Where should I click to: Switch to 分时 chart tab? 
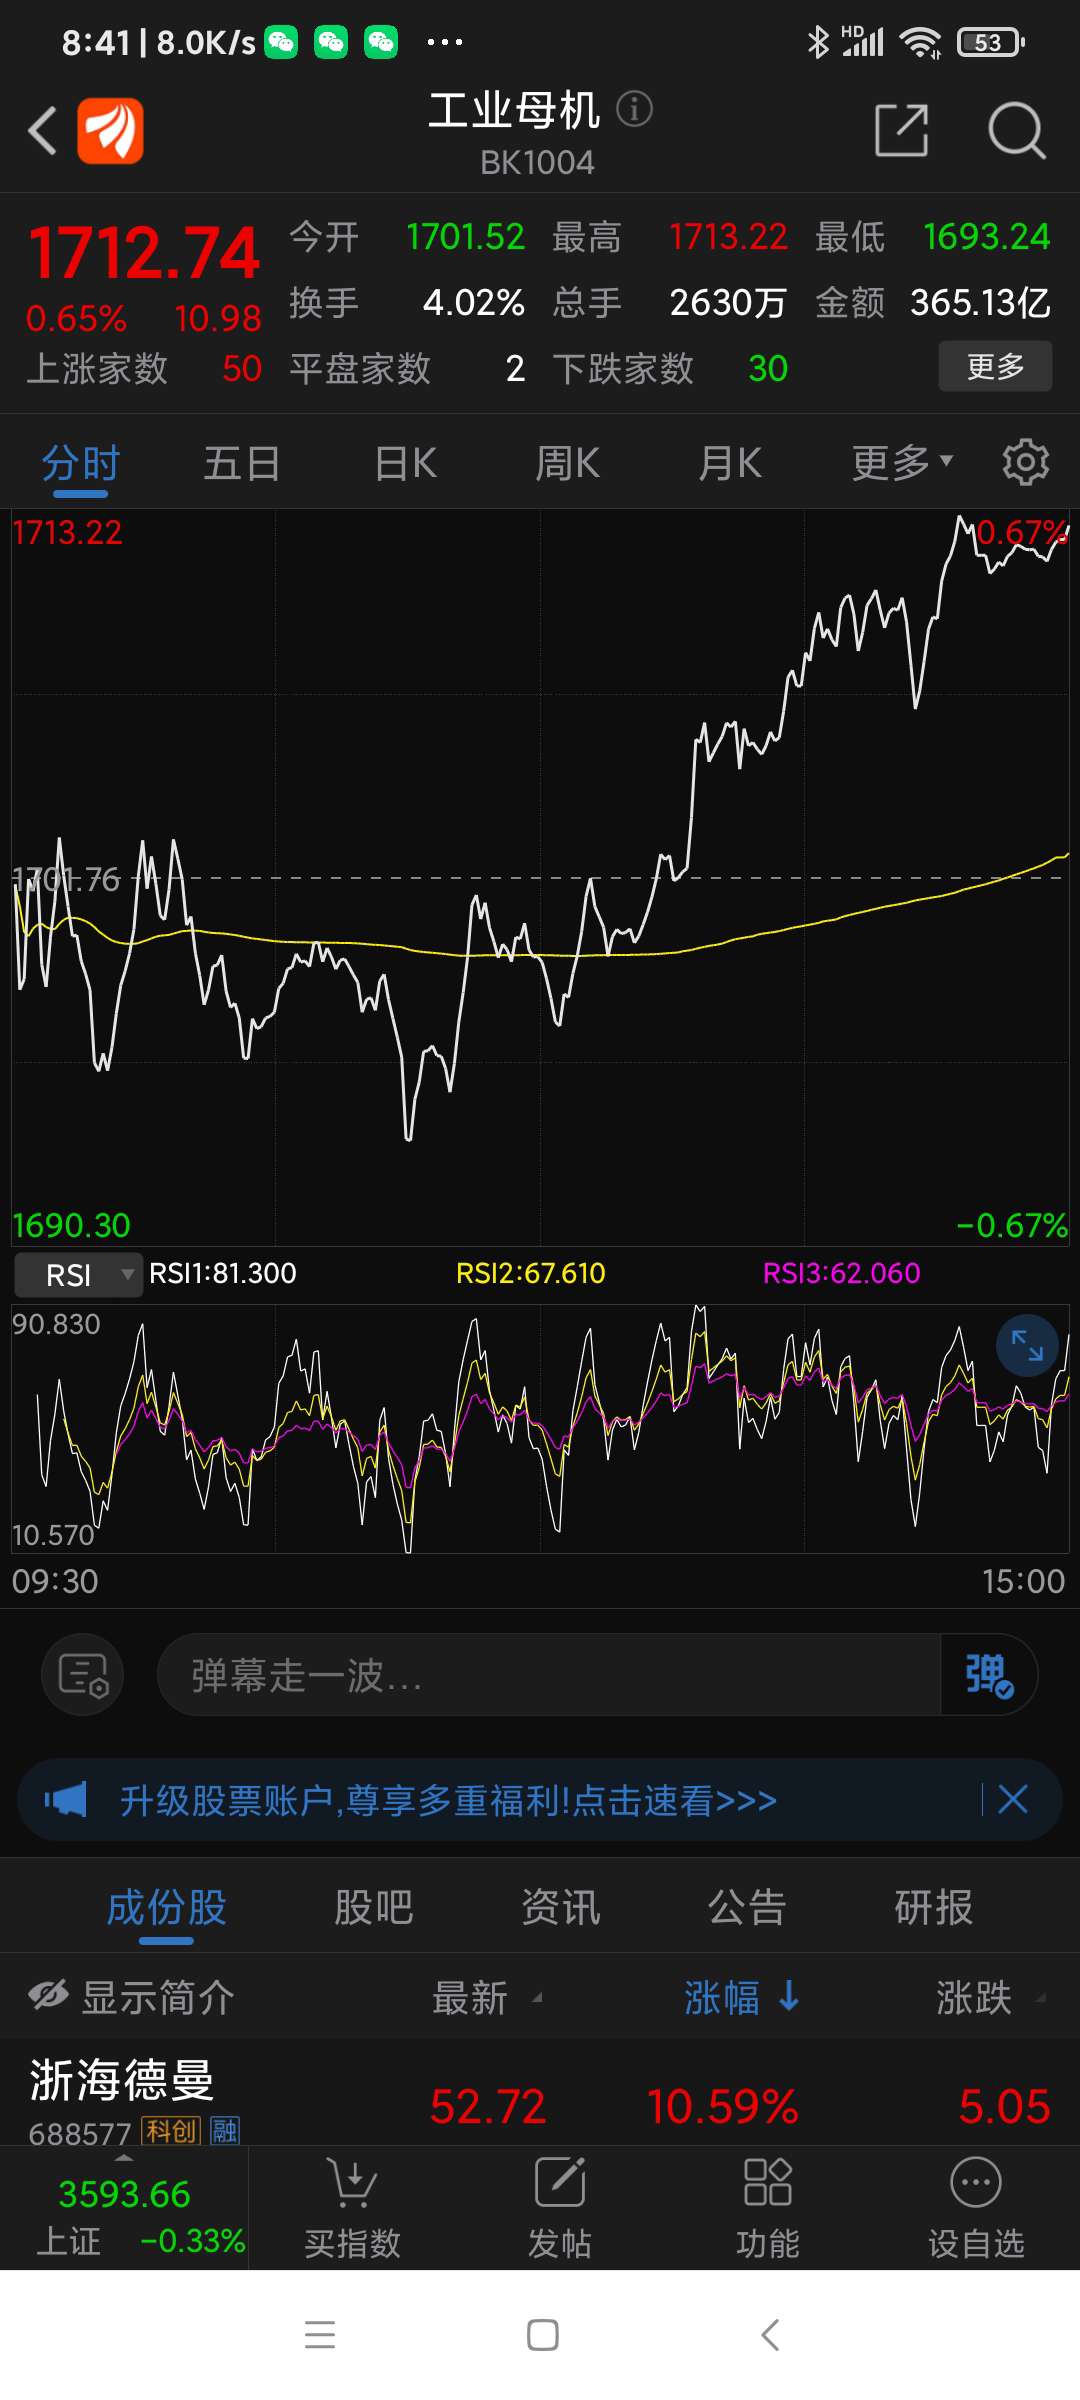click(81, 463)
